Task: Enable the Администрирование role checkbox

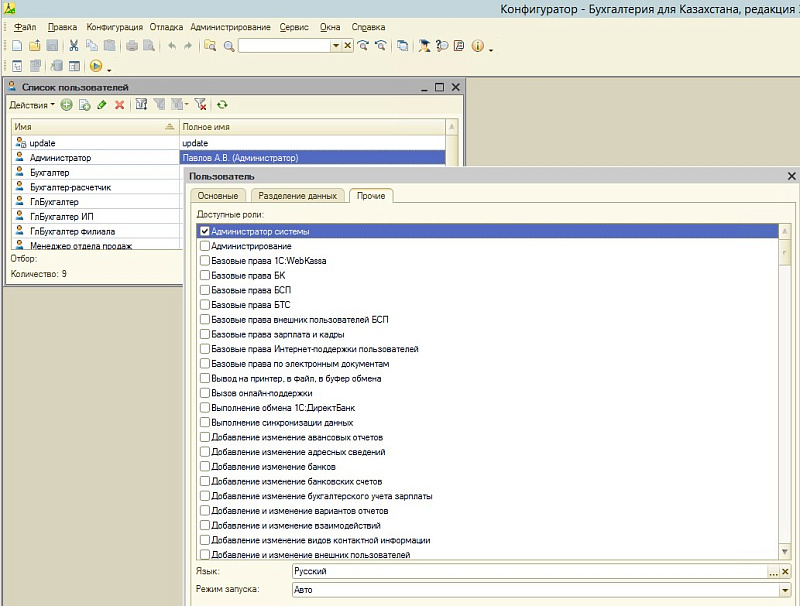Action: click(x=205, y=246)
